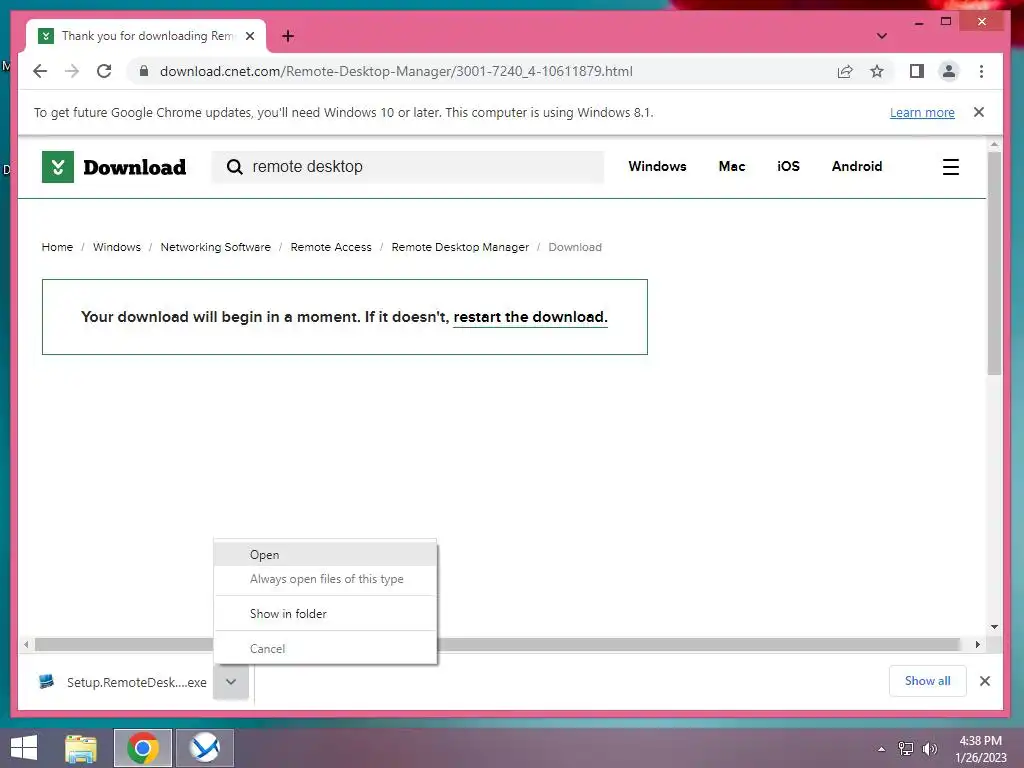Screen dimensions: 1024x768
Task: Bookmark this page with the star
Action: pos(876,71)
